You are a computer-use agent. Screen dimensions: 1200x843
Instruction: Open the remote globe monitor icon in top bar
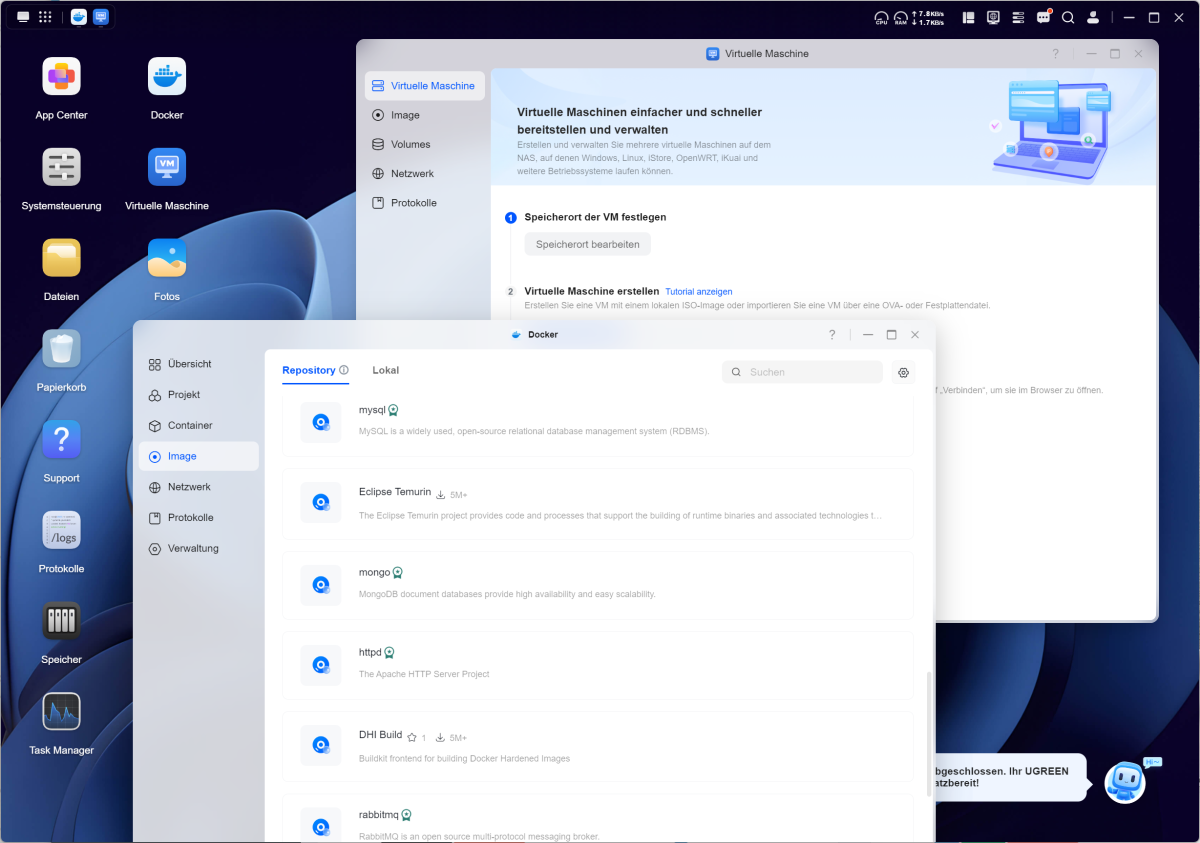click(x=993, y=17)
